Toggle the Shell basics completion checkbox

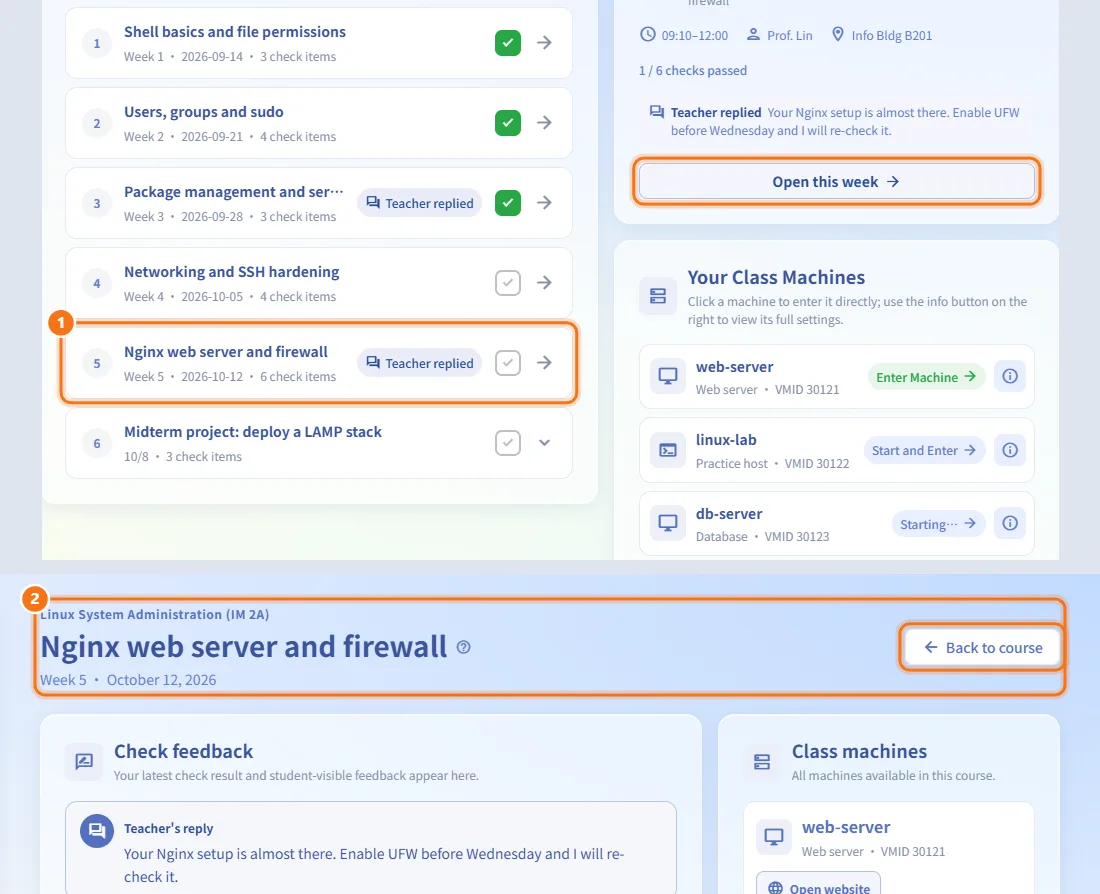508,43
